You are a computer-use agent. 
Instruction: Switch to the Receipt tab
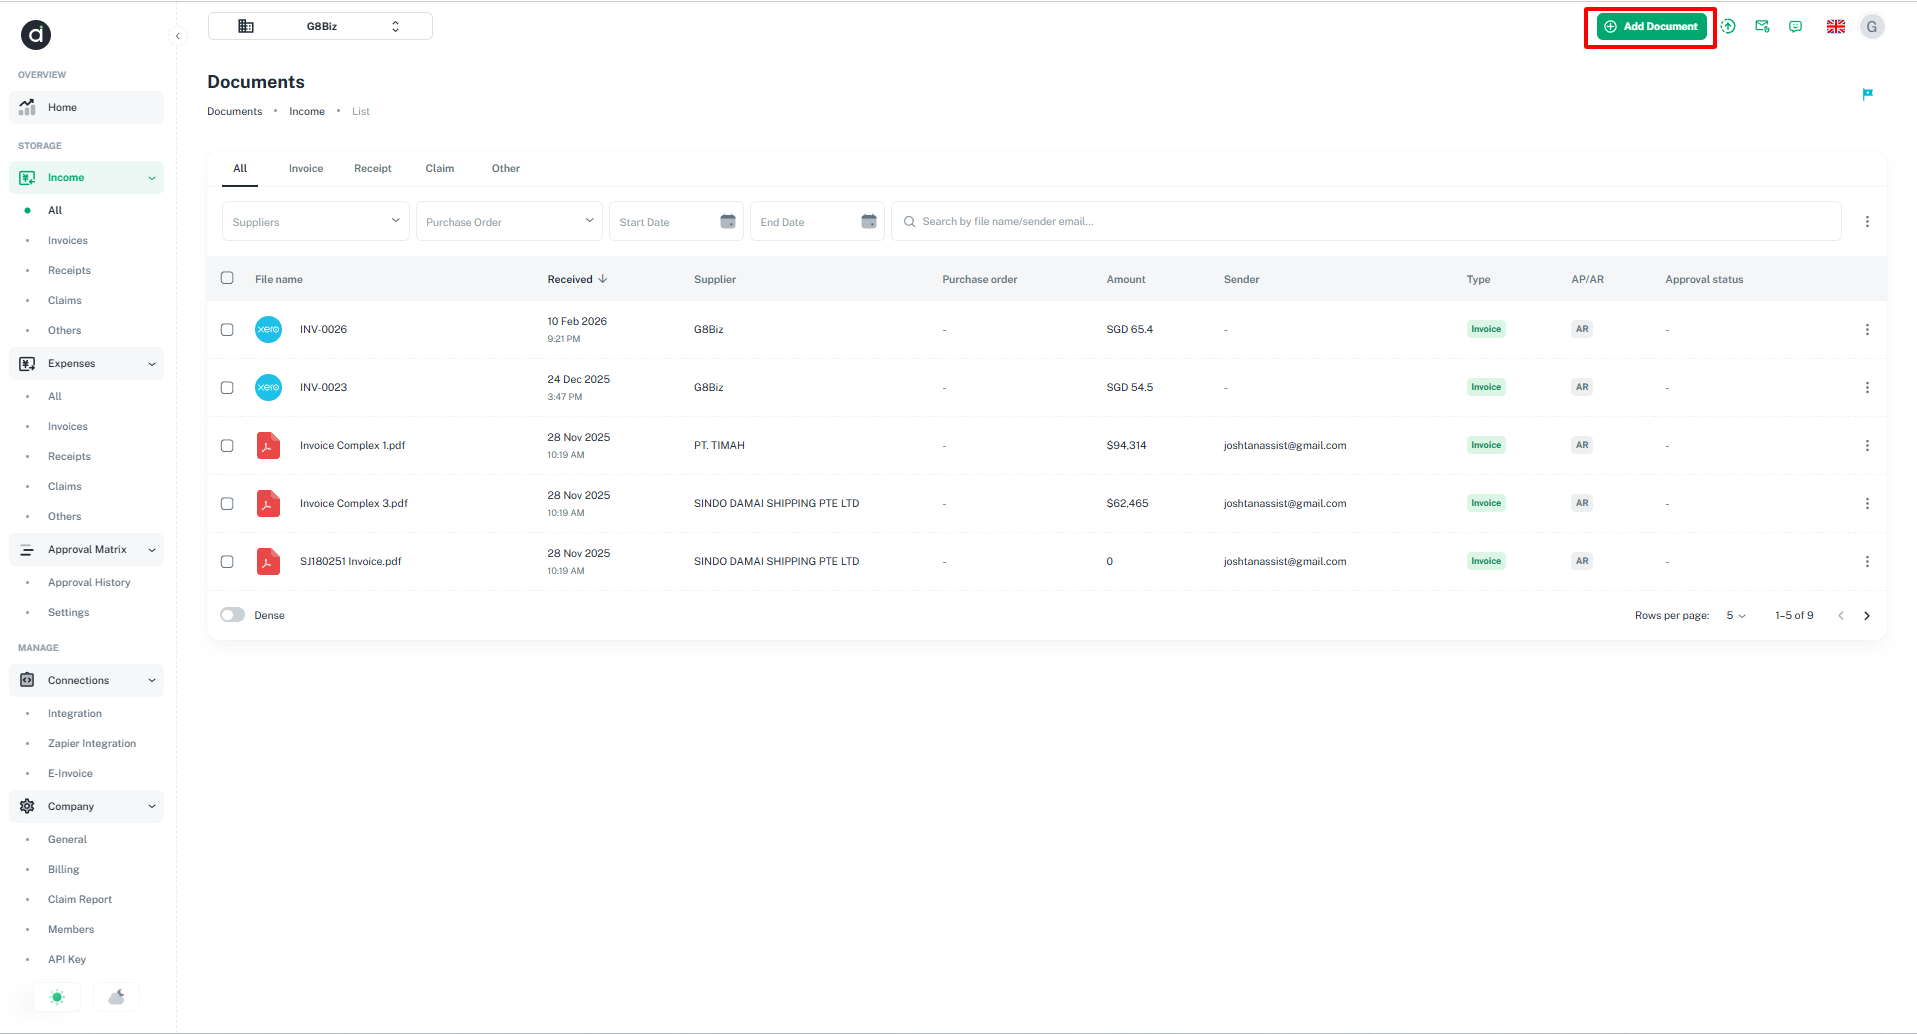(372, 169)
